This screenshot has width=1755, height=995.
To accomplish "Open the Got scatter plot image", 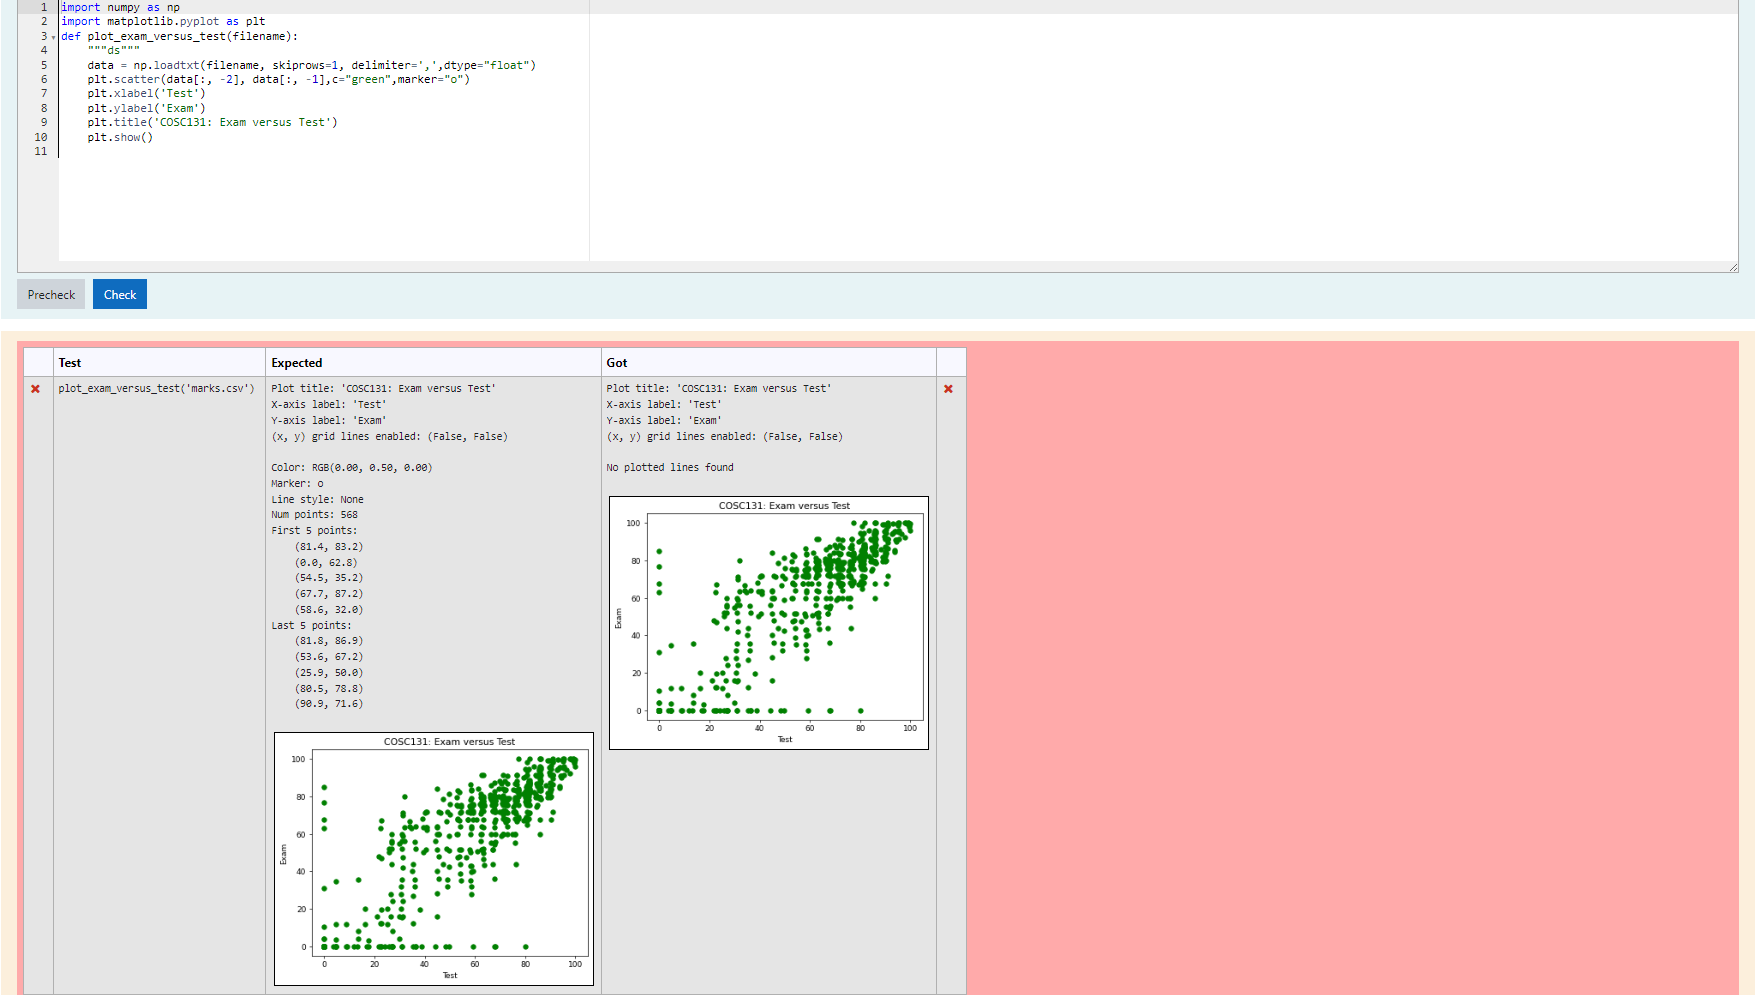I will point(769,623).
